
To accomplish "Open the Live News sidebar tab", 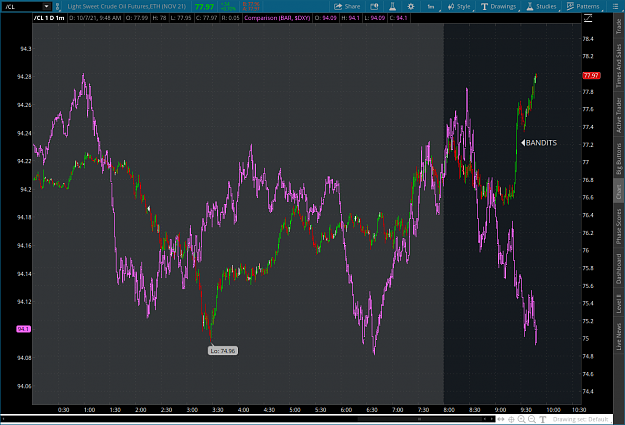I will click(x=619, y=336).
